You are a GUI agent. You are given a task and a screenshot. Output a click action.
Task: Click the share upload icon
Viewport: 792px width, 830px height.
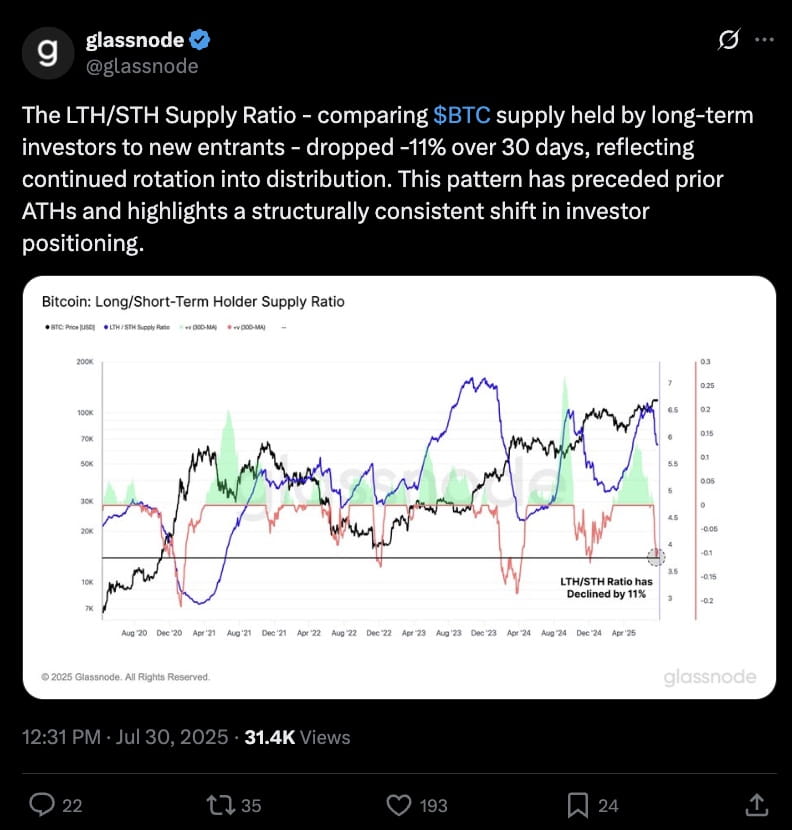tap(757, 805)
